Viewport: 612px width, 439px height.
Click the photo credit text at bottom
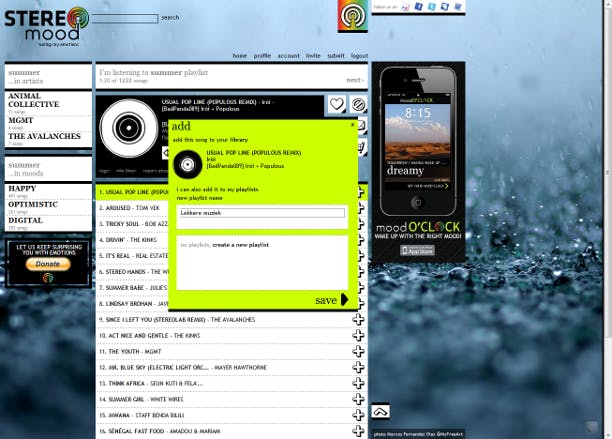[418, 434]
